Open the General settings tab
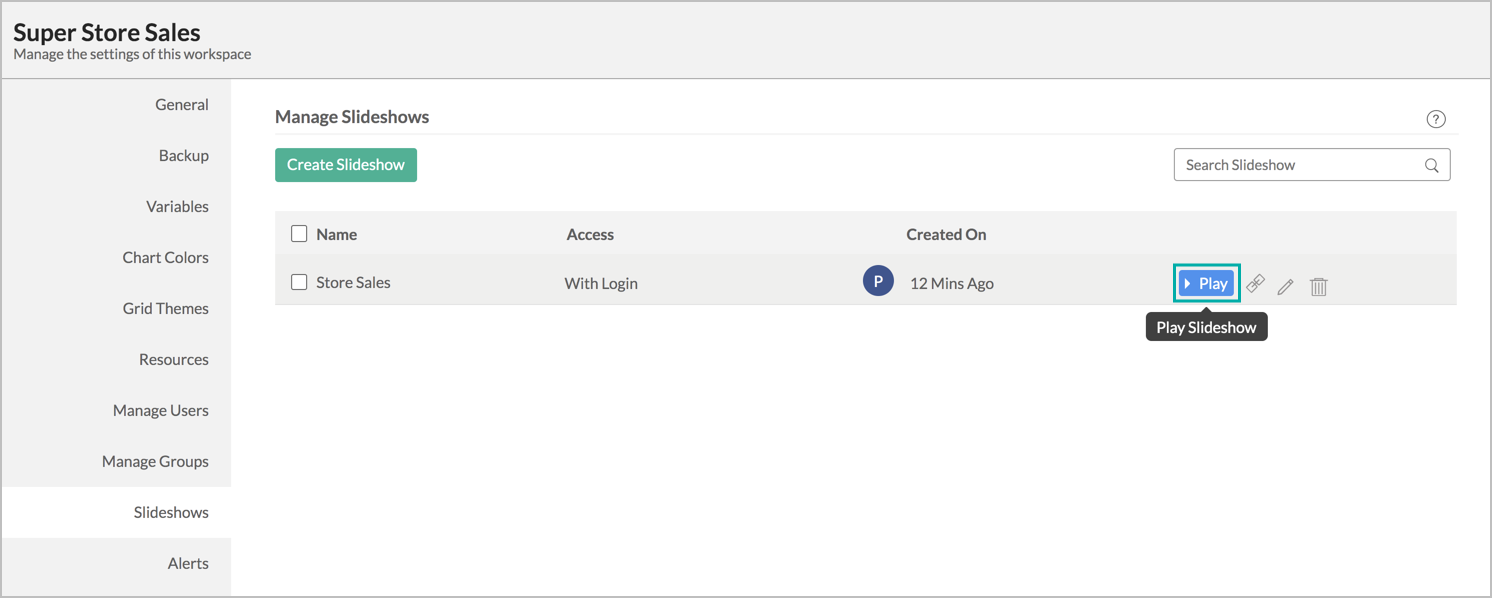The image size is (1492, 598). (182, 105)
